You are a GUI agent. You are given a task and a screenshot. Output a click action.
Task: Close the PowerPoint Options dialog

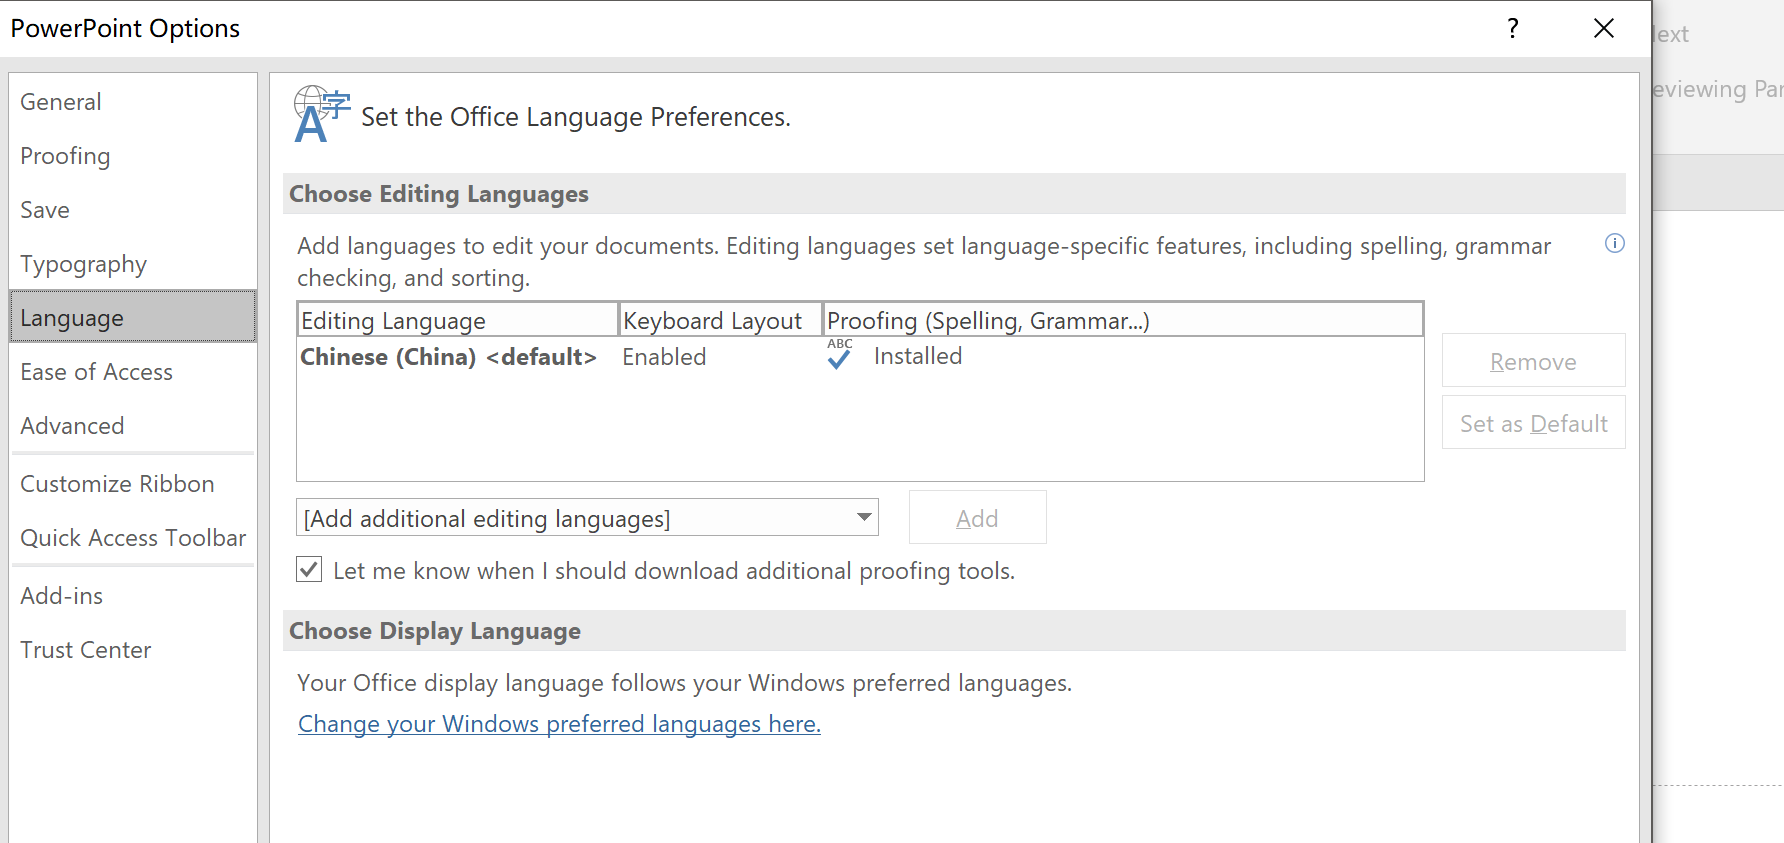tap(1604, 28)
